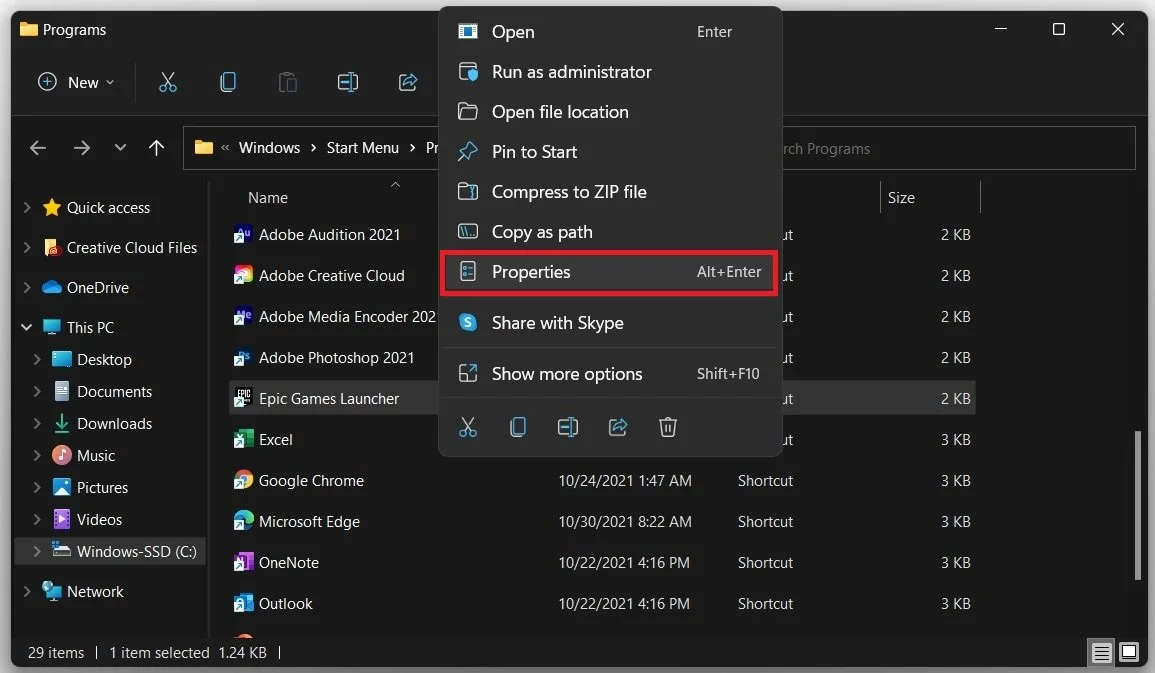This screenshot has height=673, width=1155.
Task: Click the Share icon in the toolbar
Action: click(408, 82)
